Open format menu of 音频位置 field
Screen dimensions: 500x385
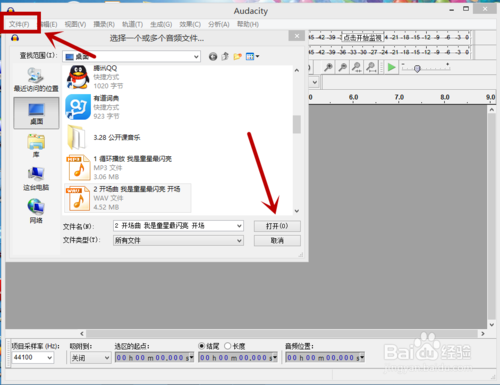(x=362, y=358)
